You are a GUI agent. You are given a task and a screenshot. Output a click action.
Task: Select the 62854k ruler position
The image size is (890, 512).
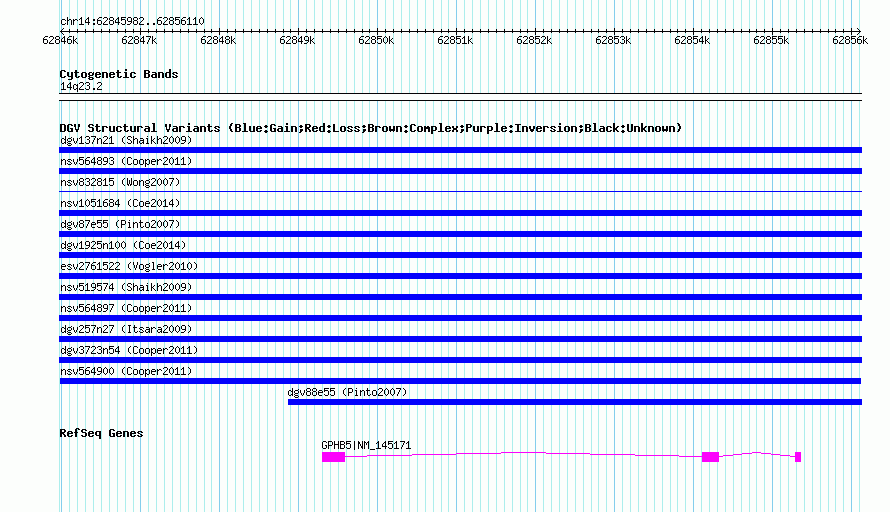692,40
